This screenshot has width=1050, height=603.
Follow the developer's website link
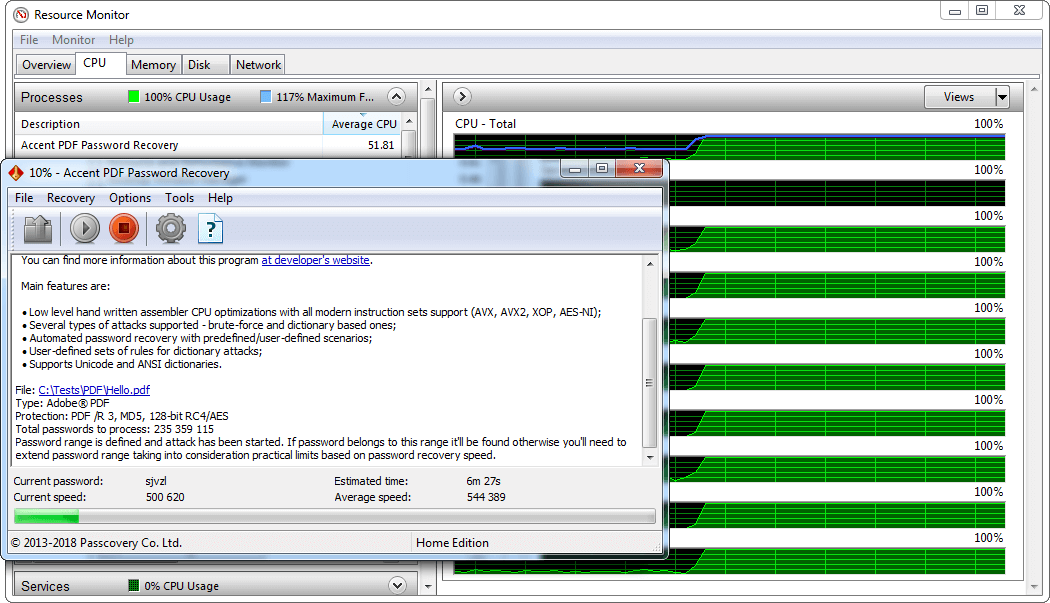[315, 260]
